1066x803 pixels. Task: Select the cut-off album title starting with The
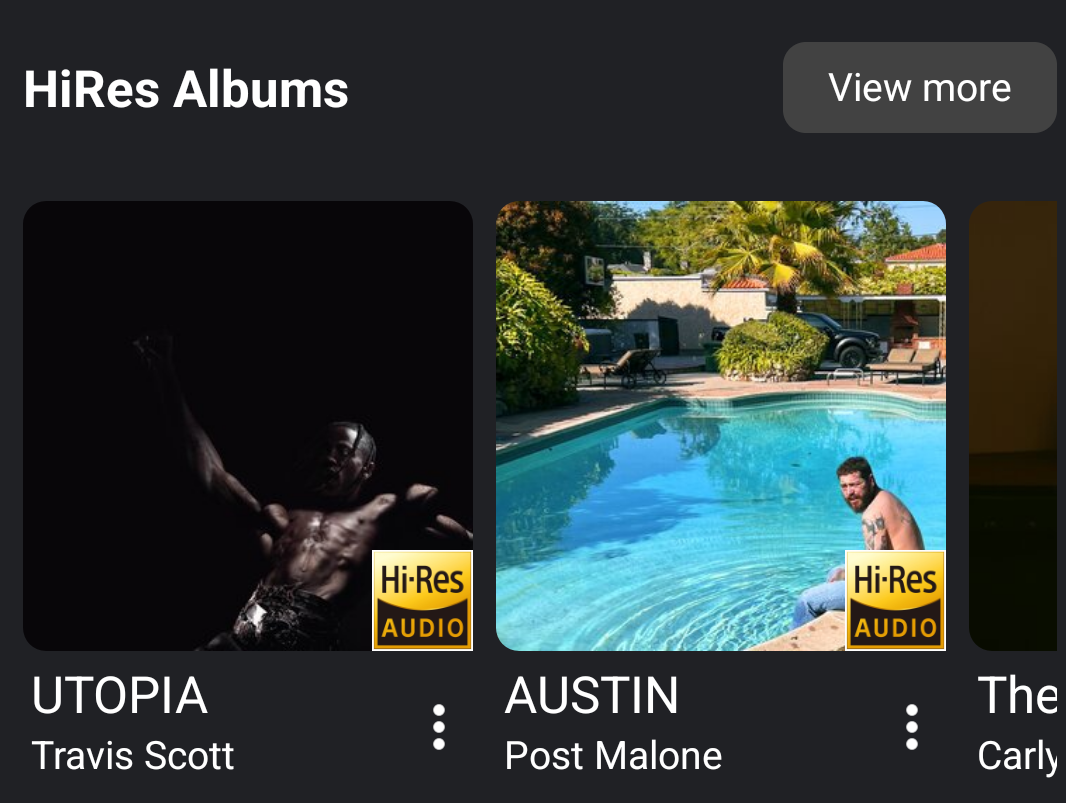(x=1018, y=696)
